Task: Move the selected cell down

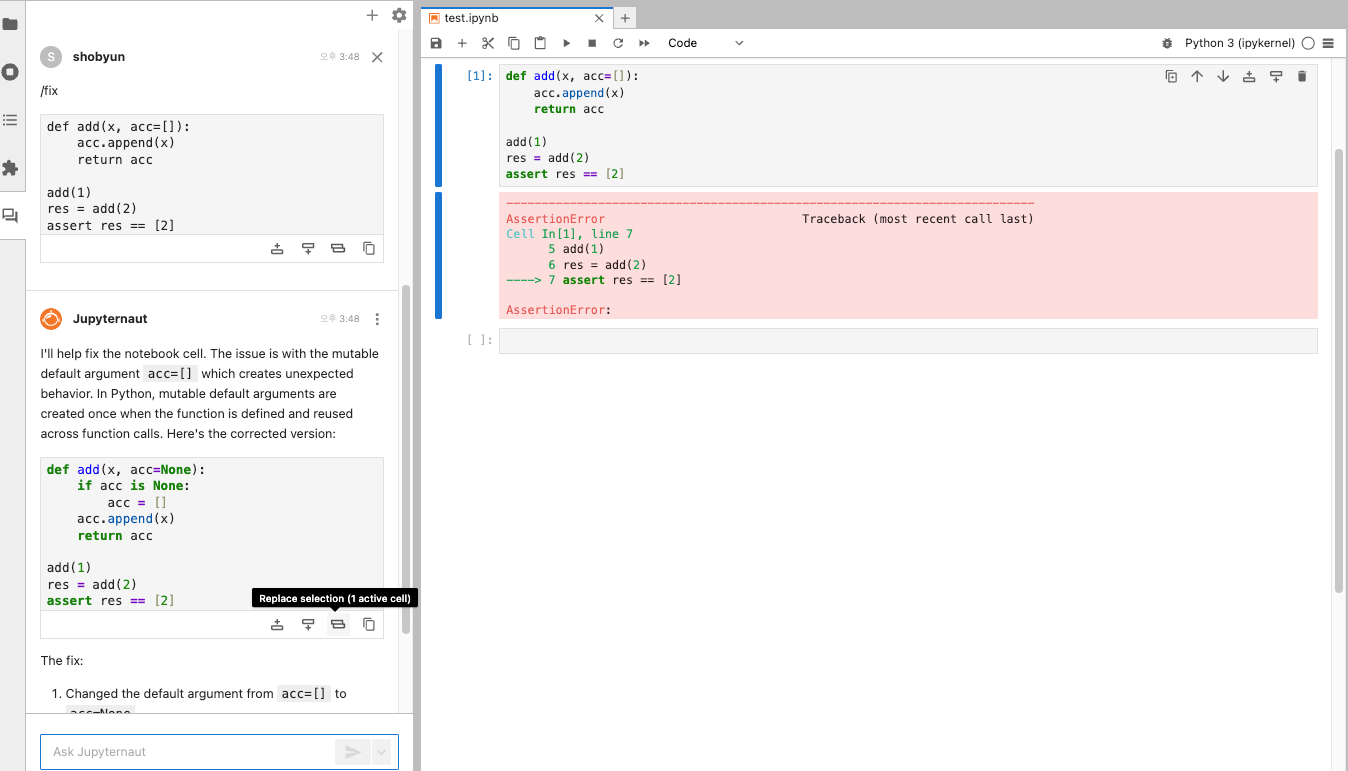Action: coord(1222,76)
